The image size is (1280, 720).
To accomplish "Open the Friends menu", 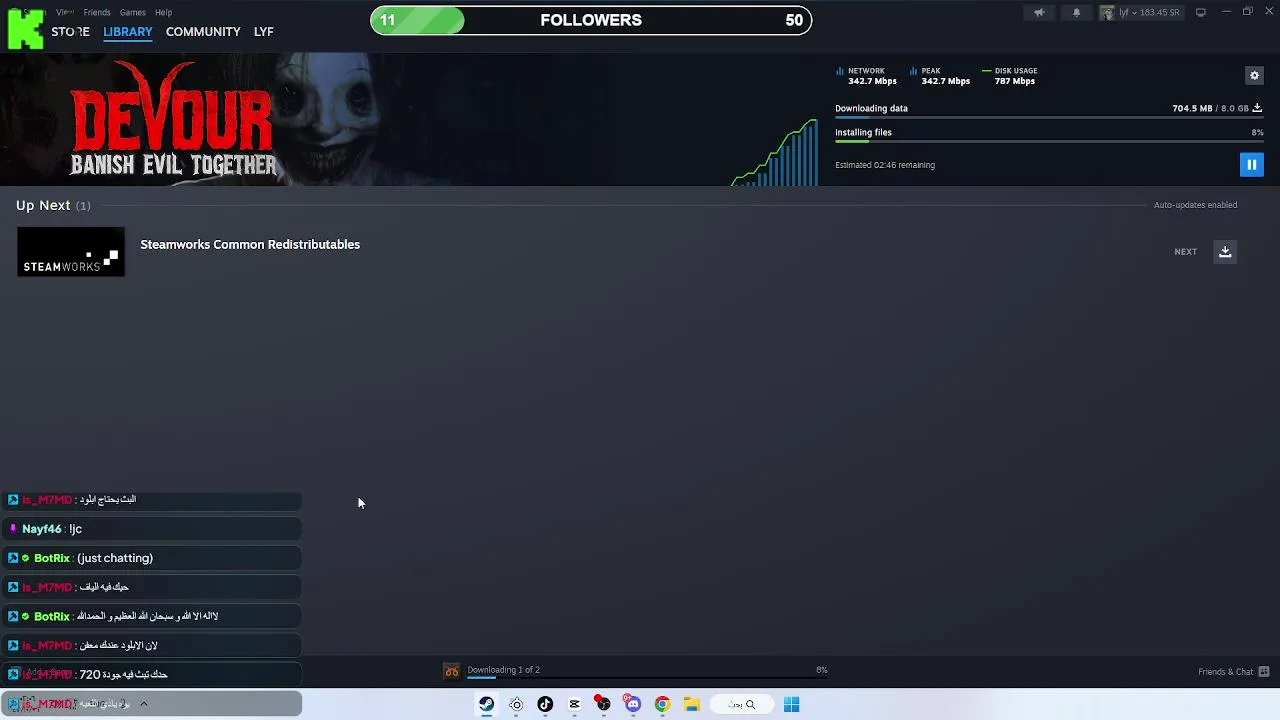I will 97,12.
